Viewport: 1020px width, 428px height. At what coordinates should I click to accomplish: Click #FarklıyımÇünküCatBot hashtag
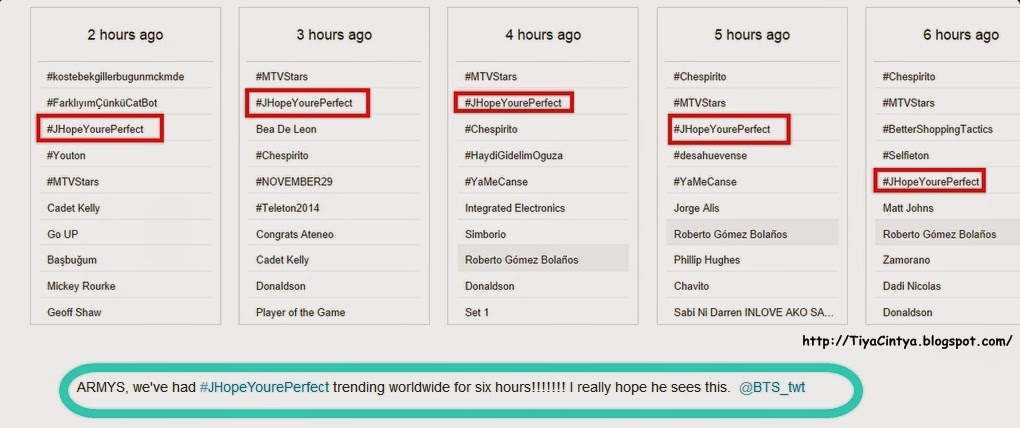pos(101,103)
